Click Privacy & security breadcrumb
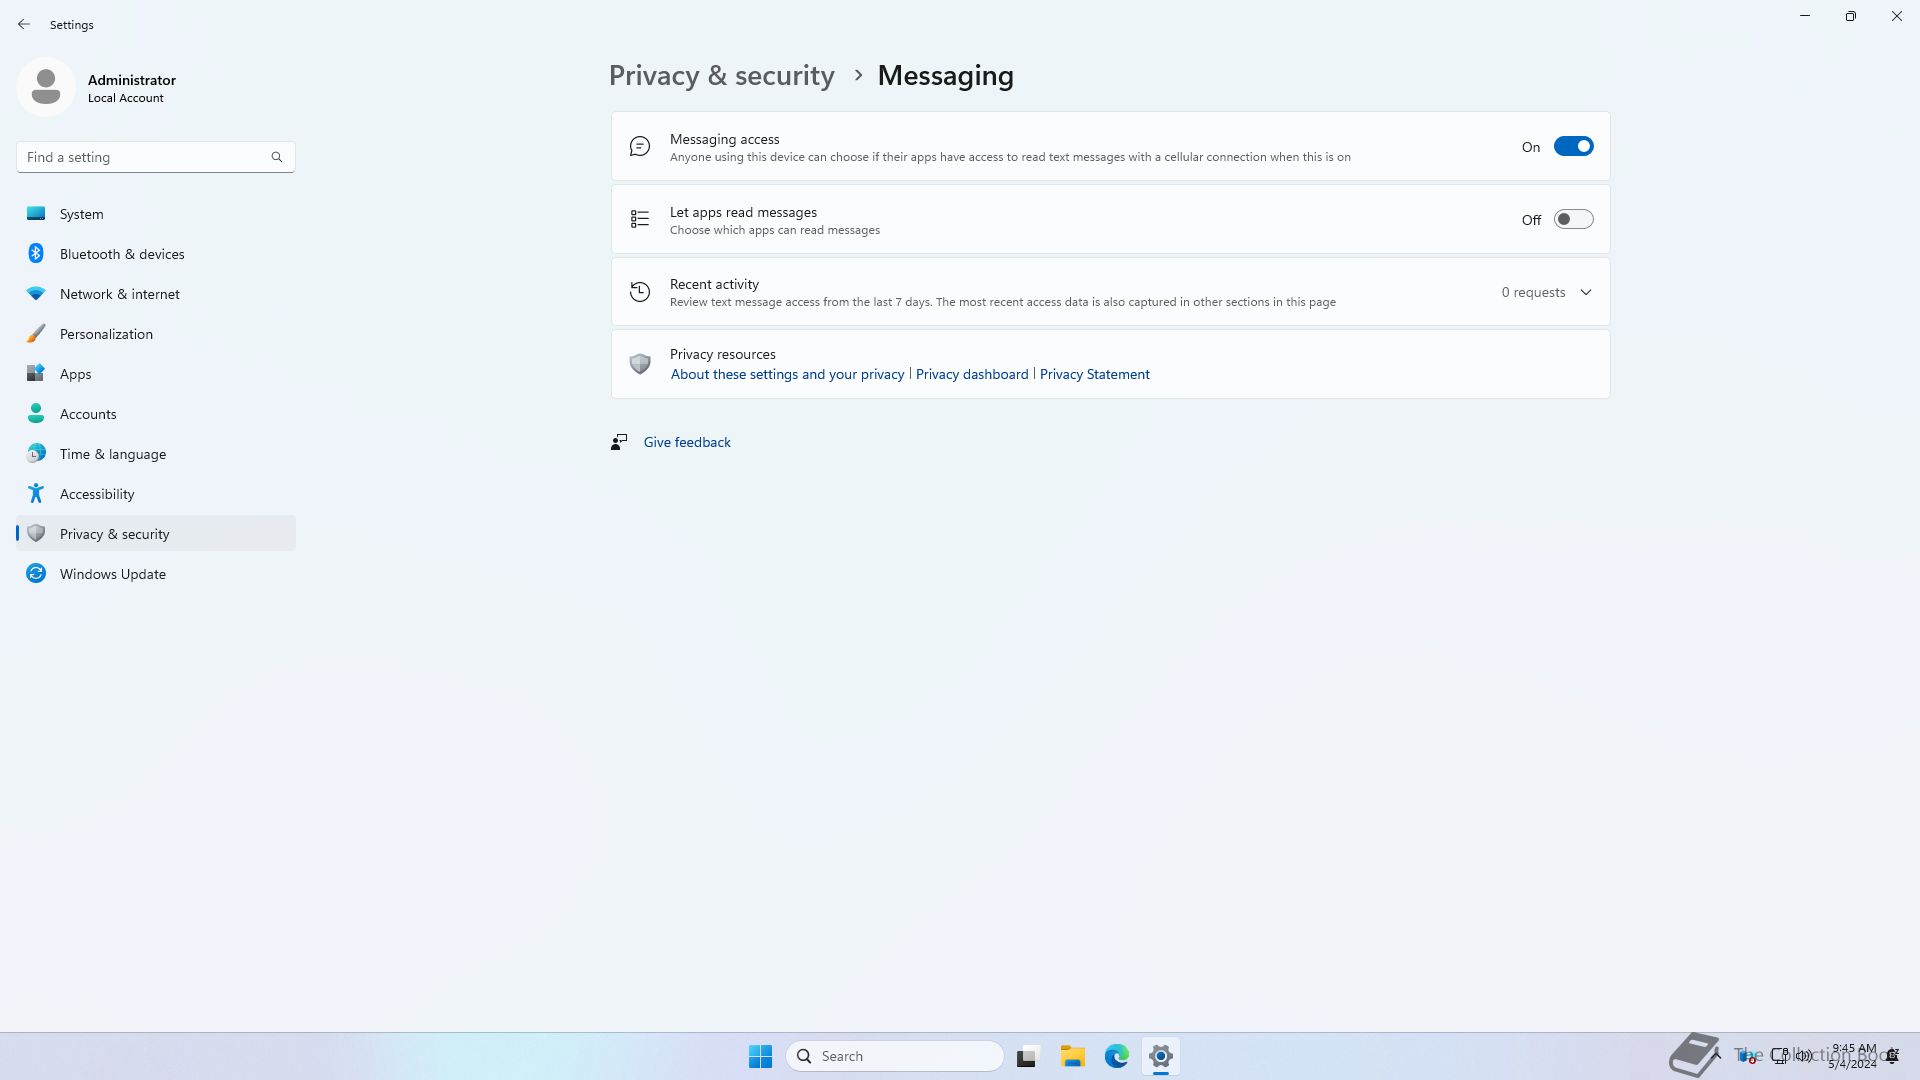This screenshot has width=1920, height=1080. [x=721, y=76]
